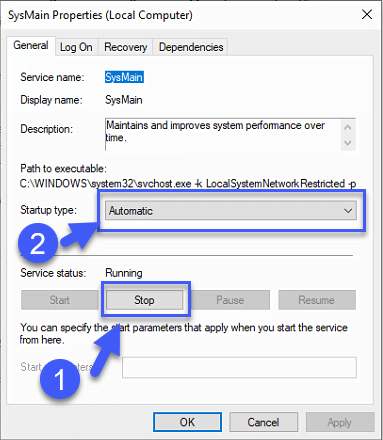Stop the SysMain service
Screen dimensions: 383x440
(144, 300)
